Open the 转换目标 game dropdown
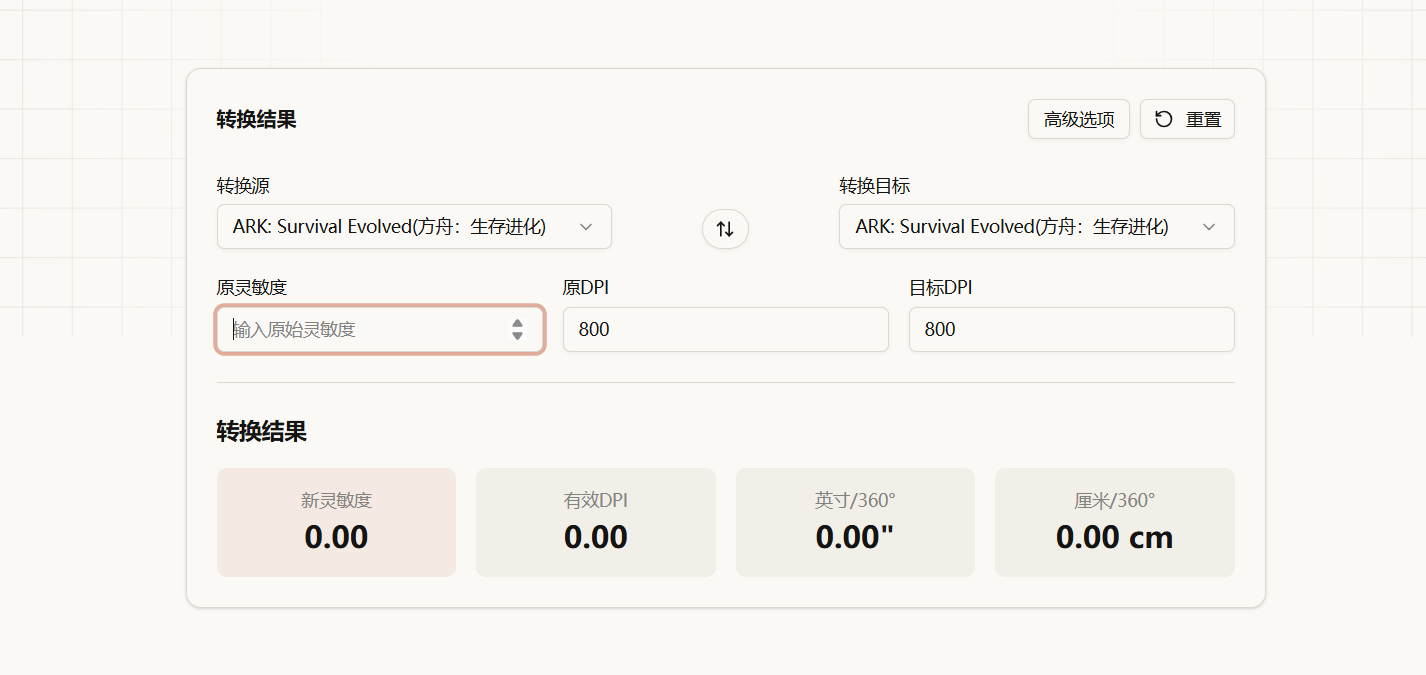The image size is (1426, 675). coord(1020,227)
